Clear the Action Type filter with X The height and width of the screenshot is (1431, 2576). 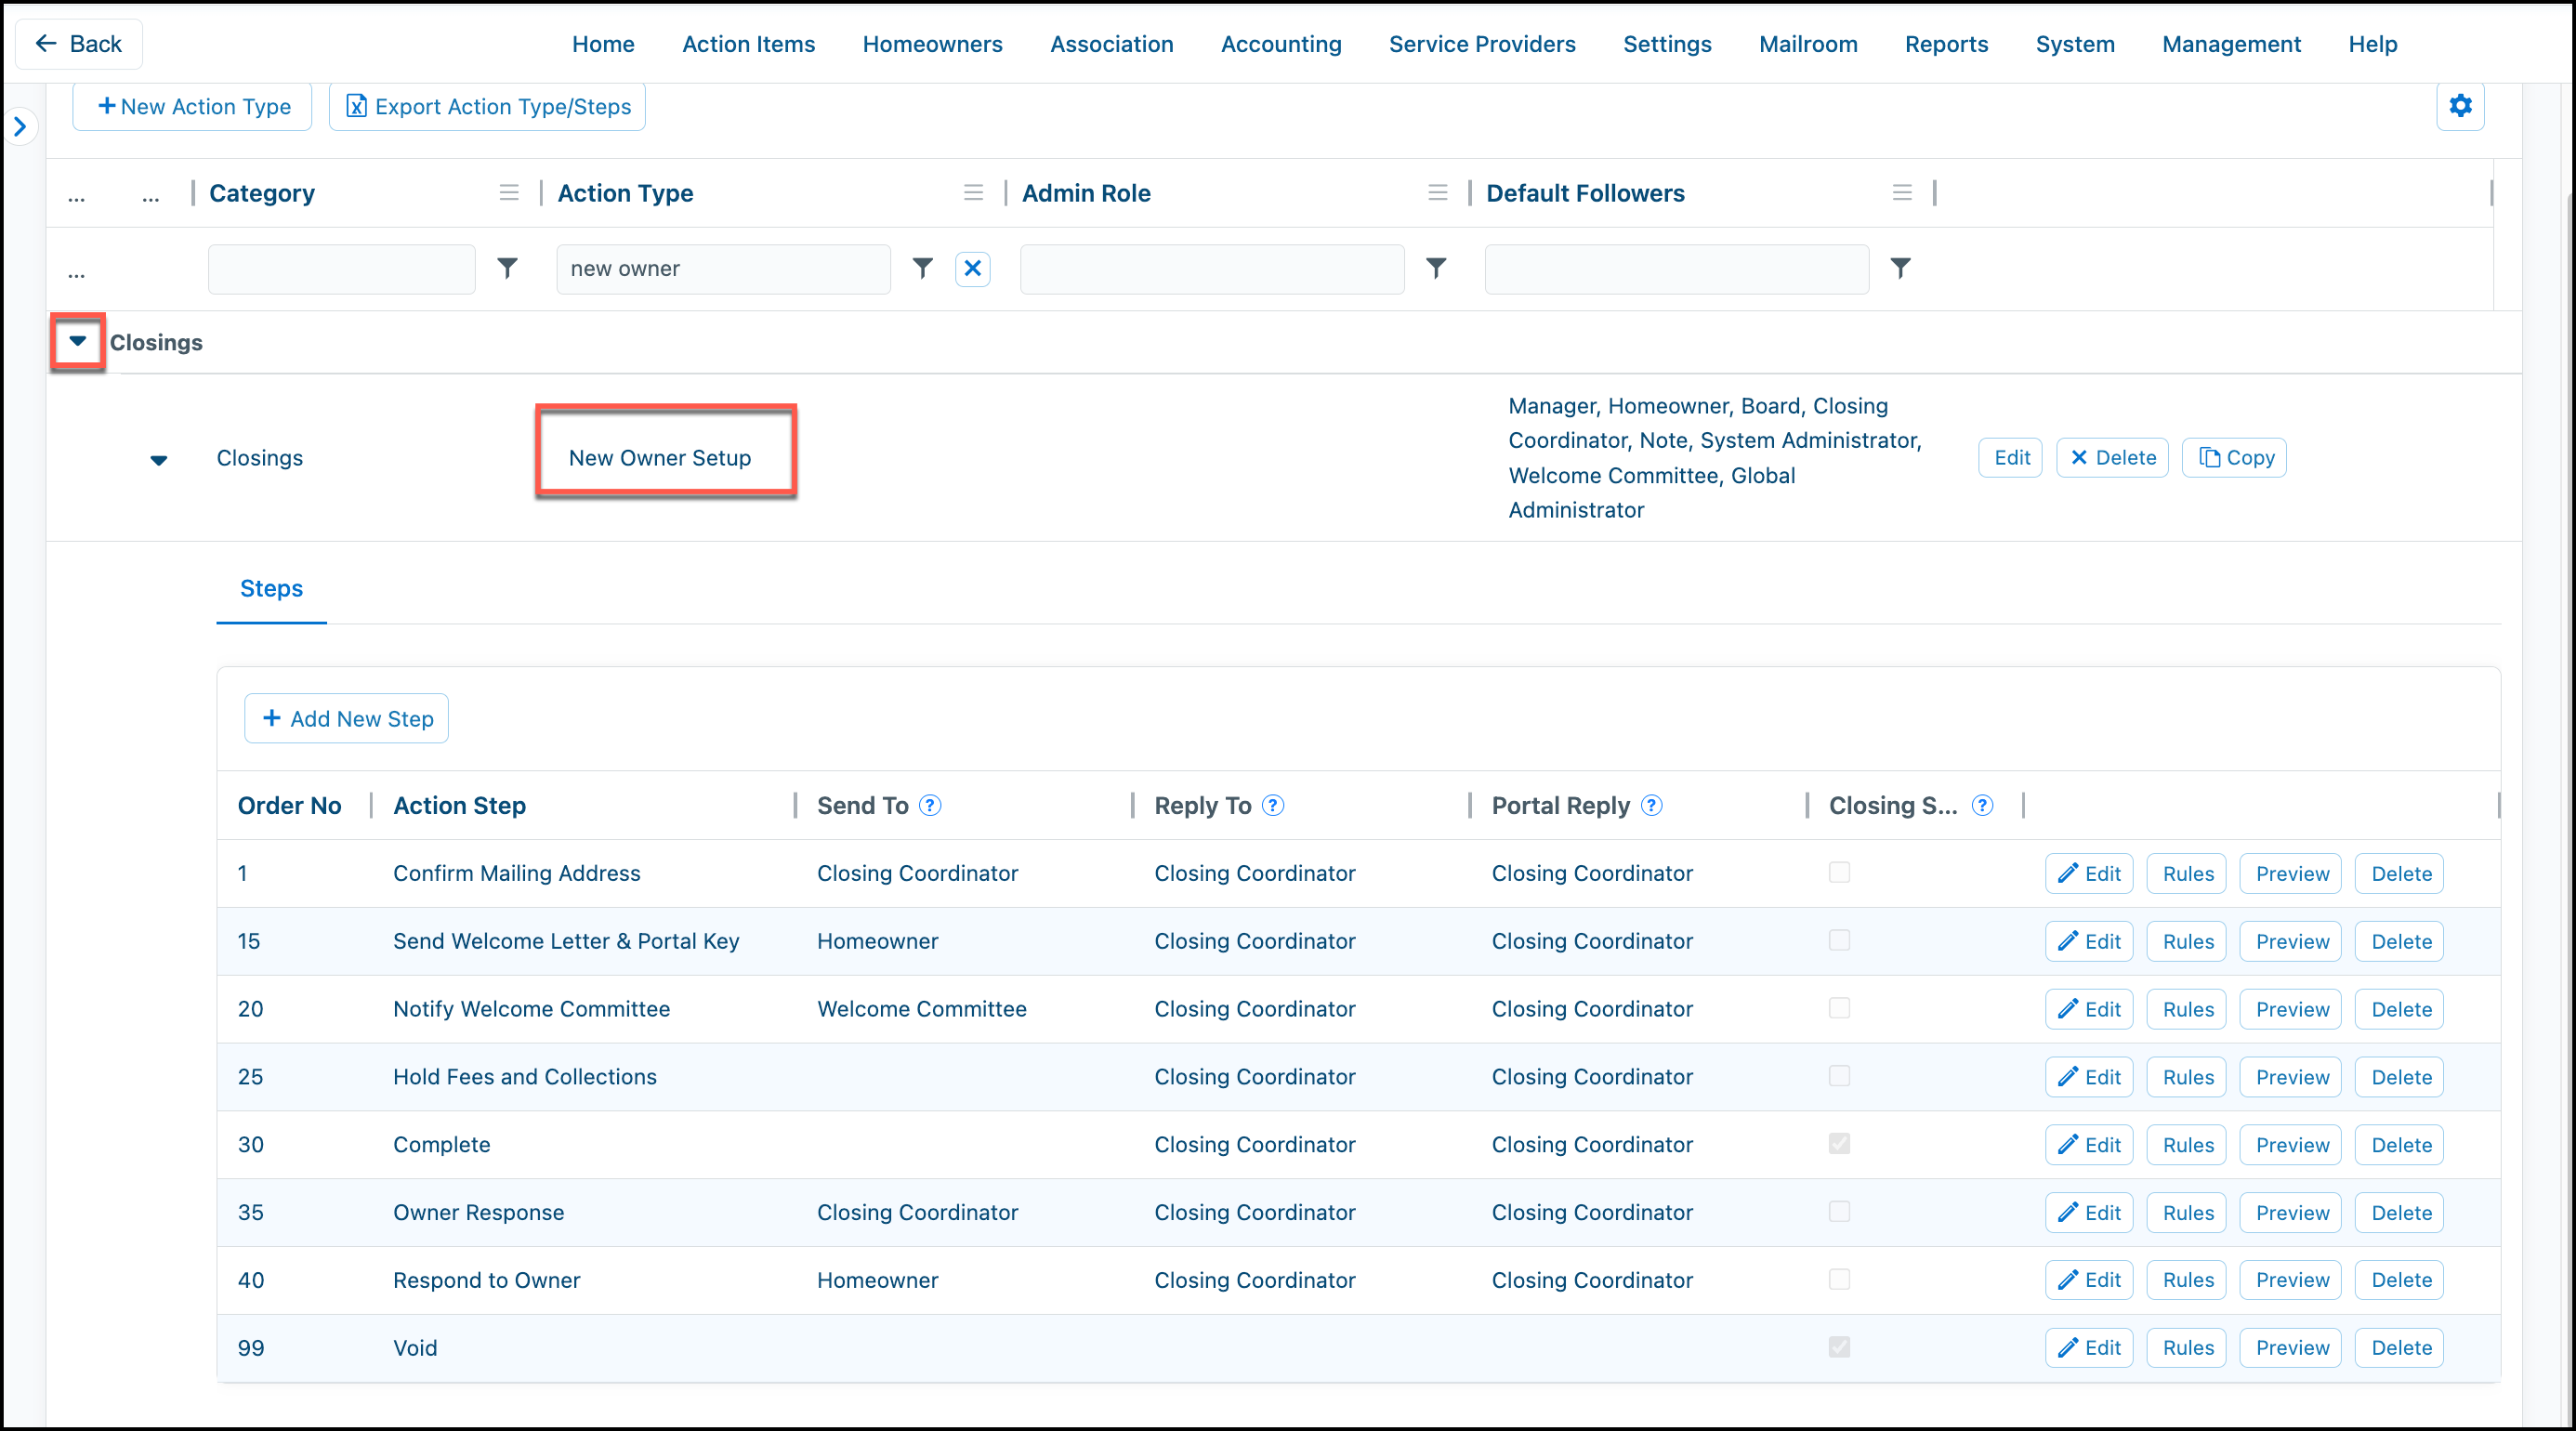click(972, 268)
